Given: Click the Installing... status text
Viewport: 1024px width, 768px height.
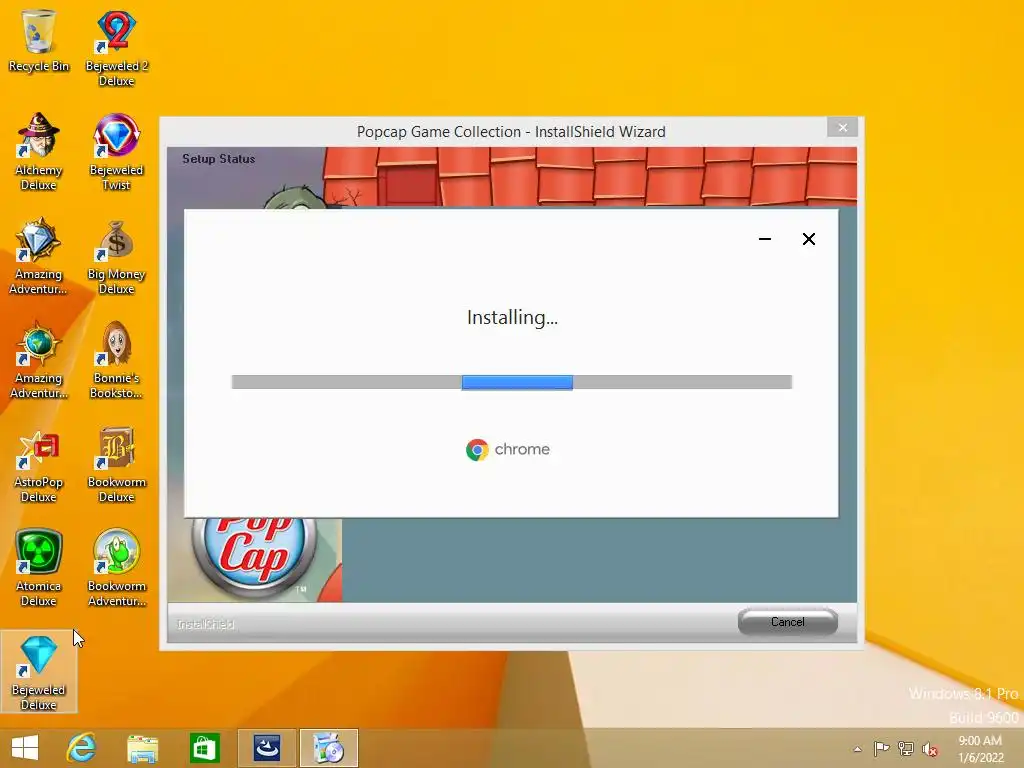Looking at the screenshot, I should 512,317.
